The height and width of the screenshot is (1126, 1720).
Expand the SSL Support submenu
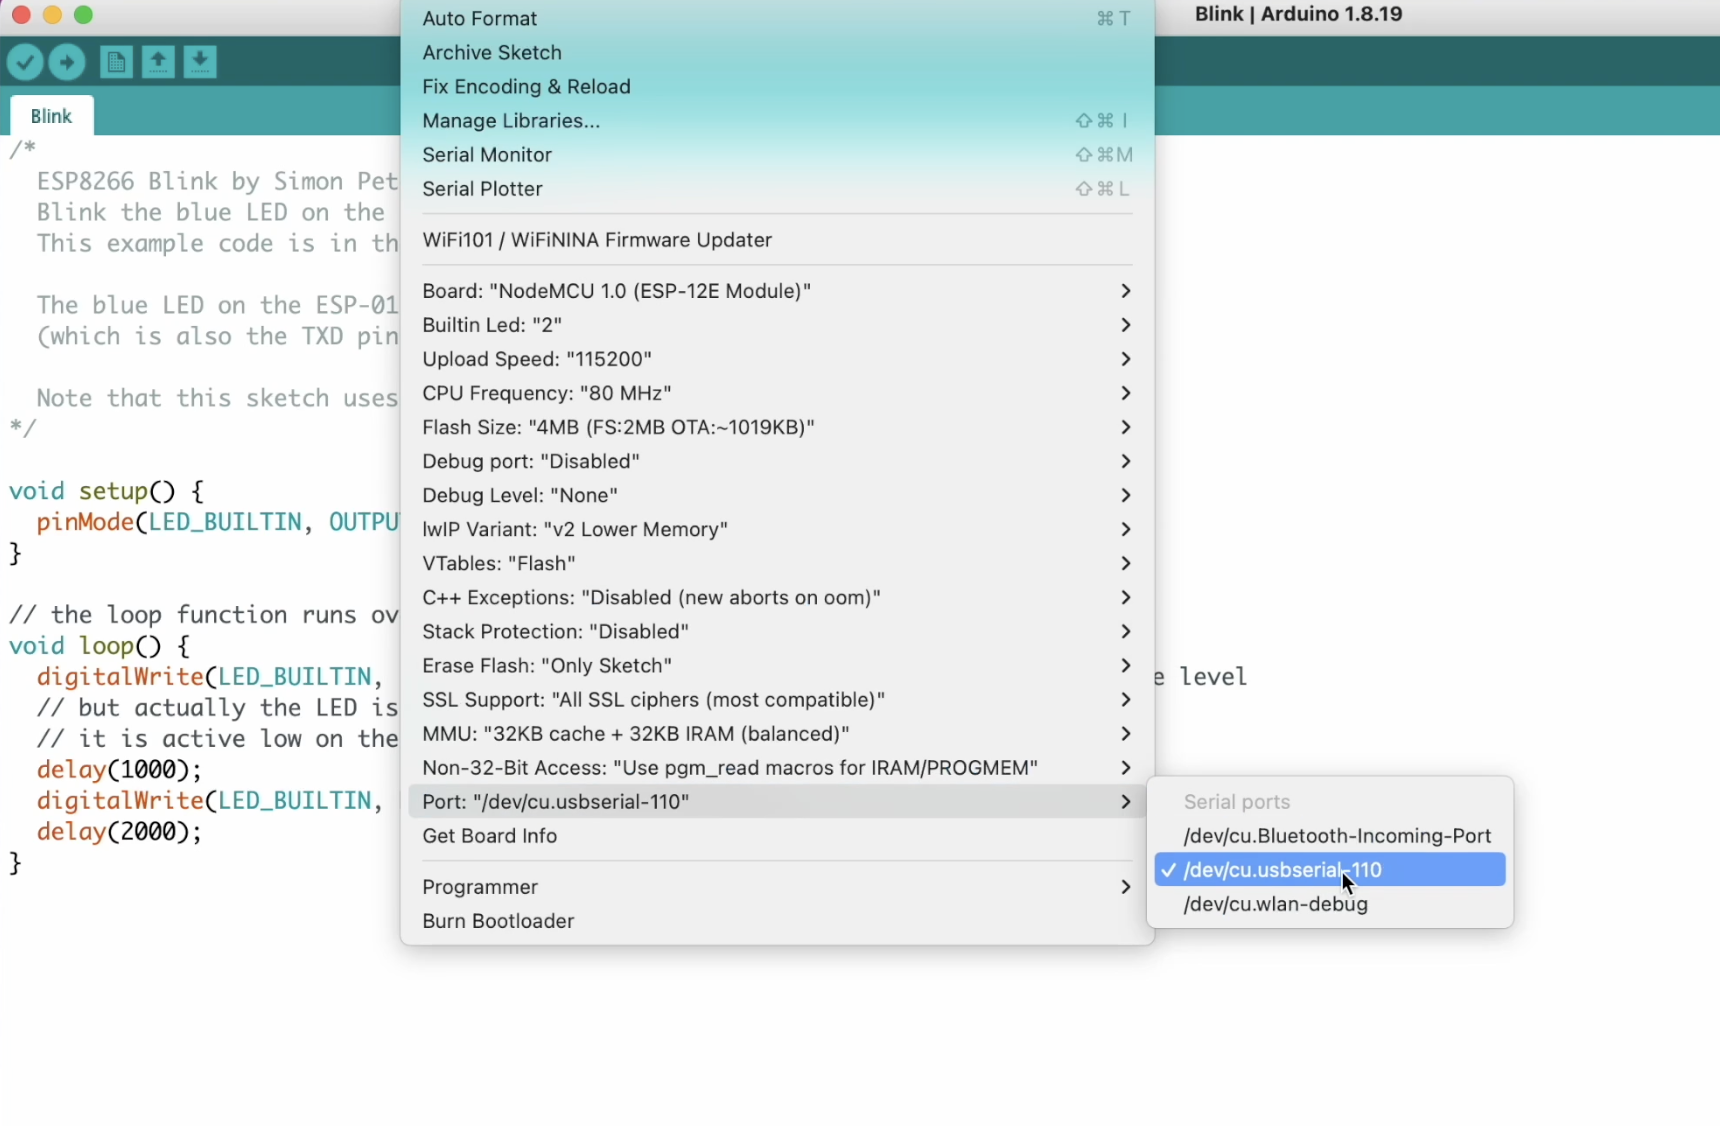(777, 699)
